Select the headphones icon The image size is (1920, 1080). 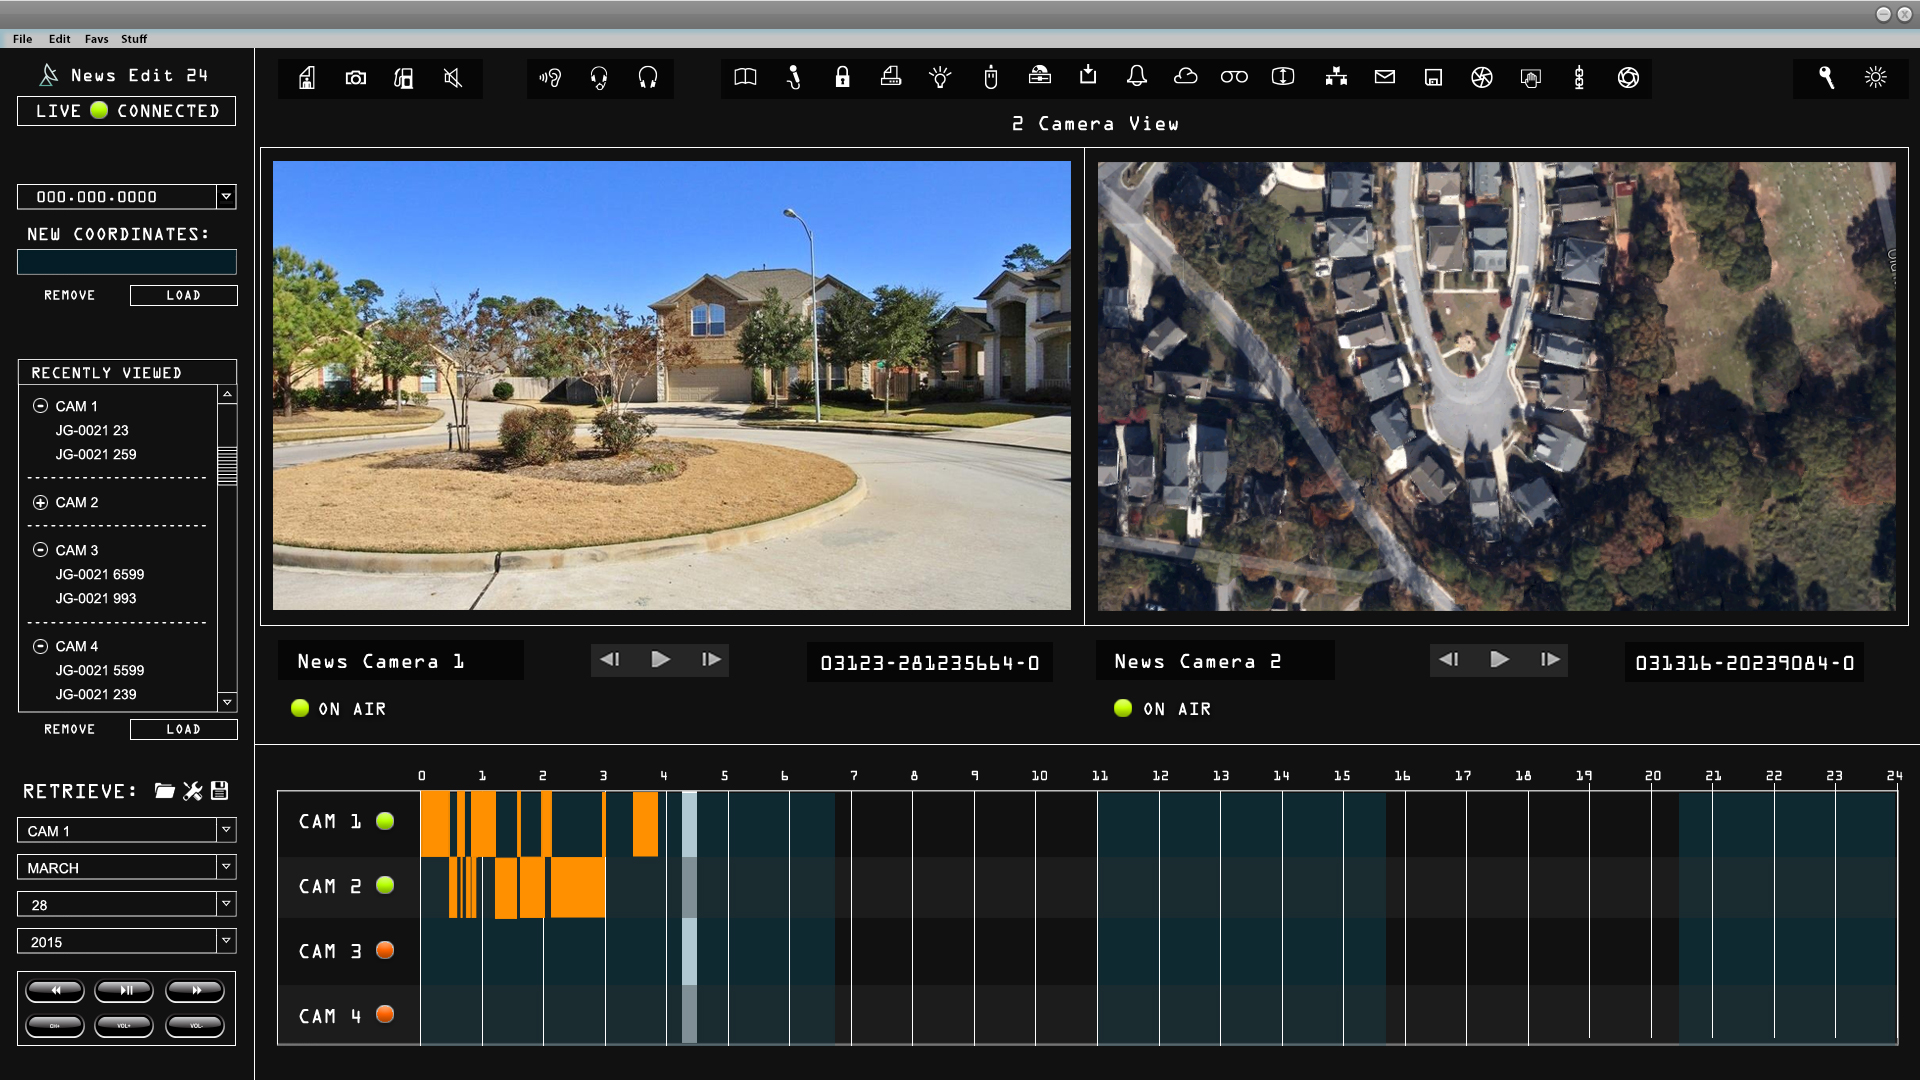click(x=648, y=78)
